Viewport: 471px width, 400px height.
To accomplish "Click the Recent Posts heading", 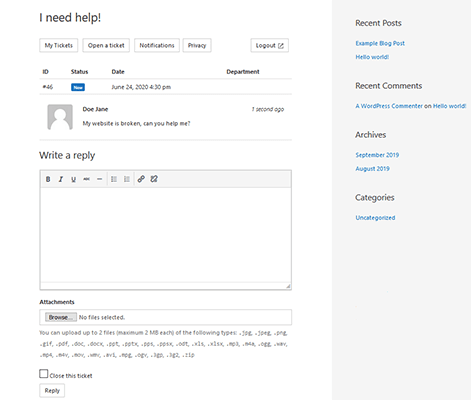I will click(x=378, y=23).
